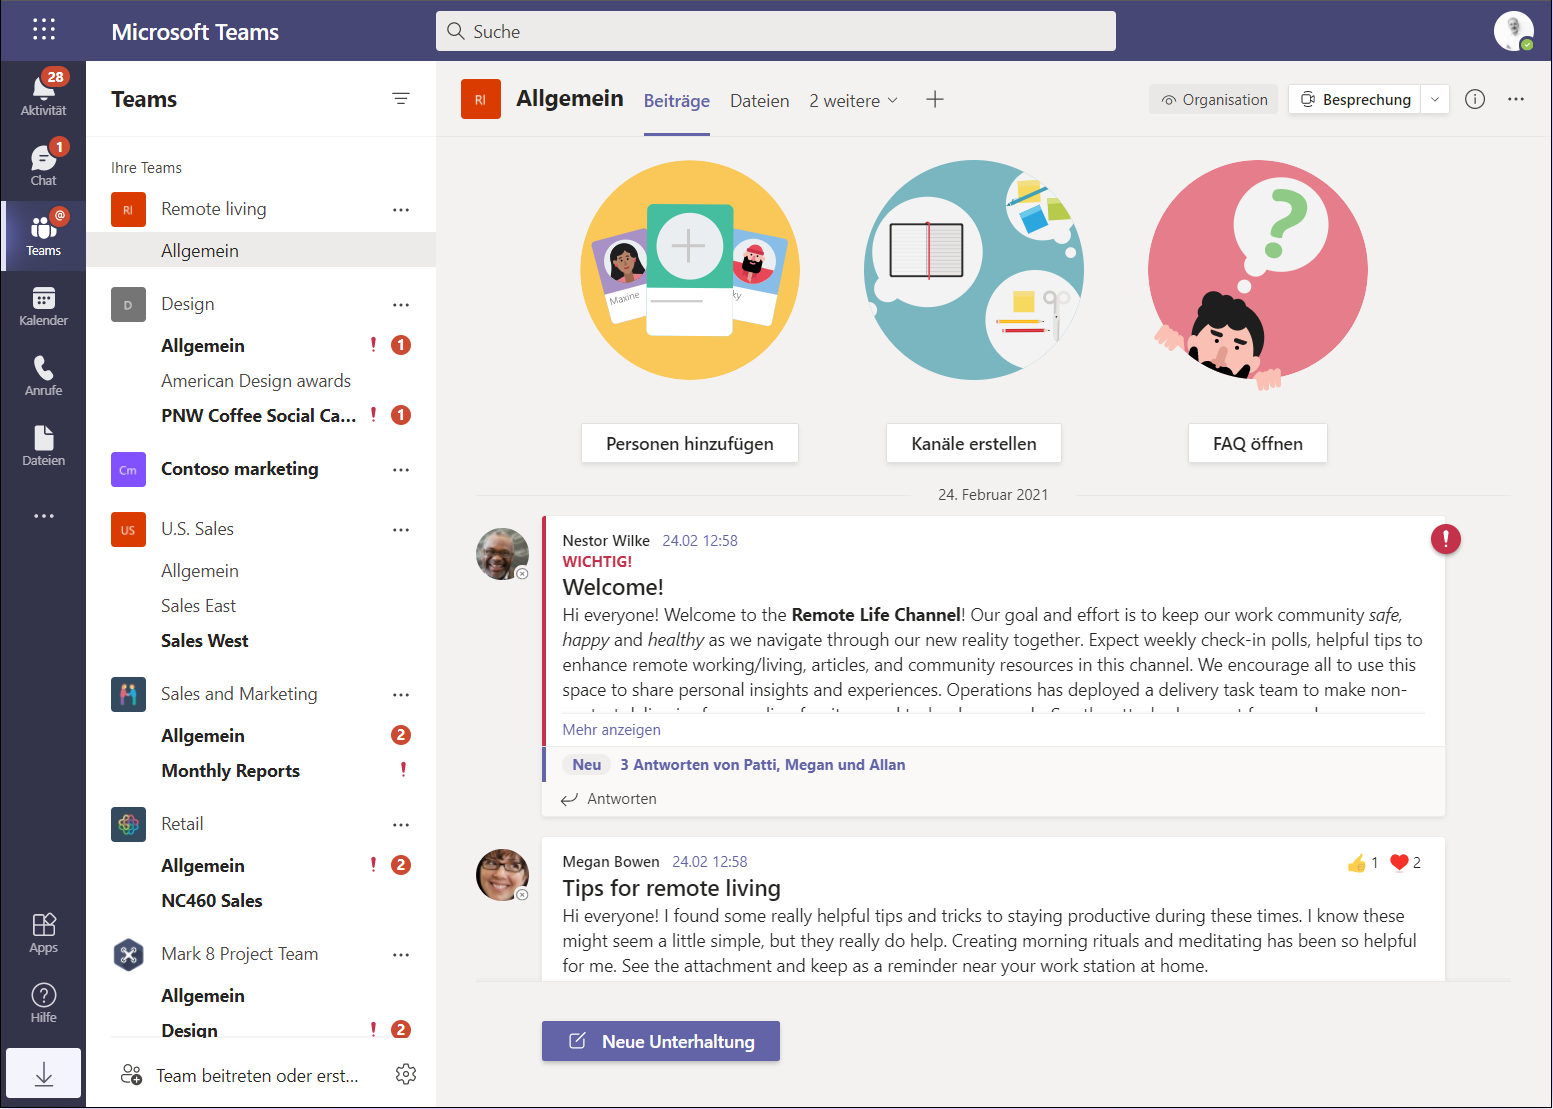Open Anrufe in the left rail
Screen dimensions: 1553x1109
pyautogui.click(x=43, y=375)
